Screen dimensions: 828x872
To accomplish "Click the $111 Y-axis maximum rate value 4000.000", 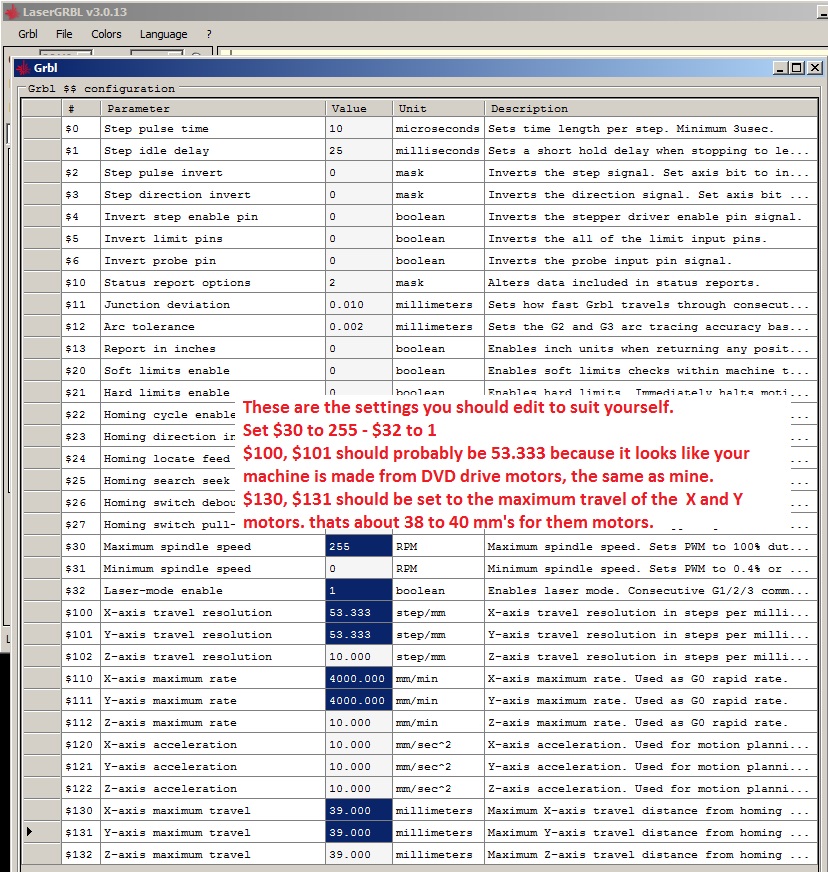I will click(x=359, y=701).
